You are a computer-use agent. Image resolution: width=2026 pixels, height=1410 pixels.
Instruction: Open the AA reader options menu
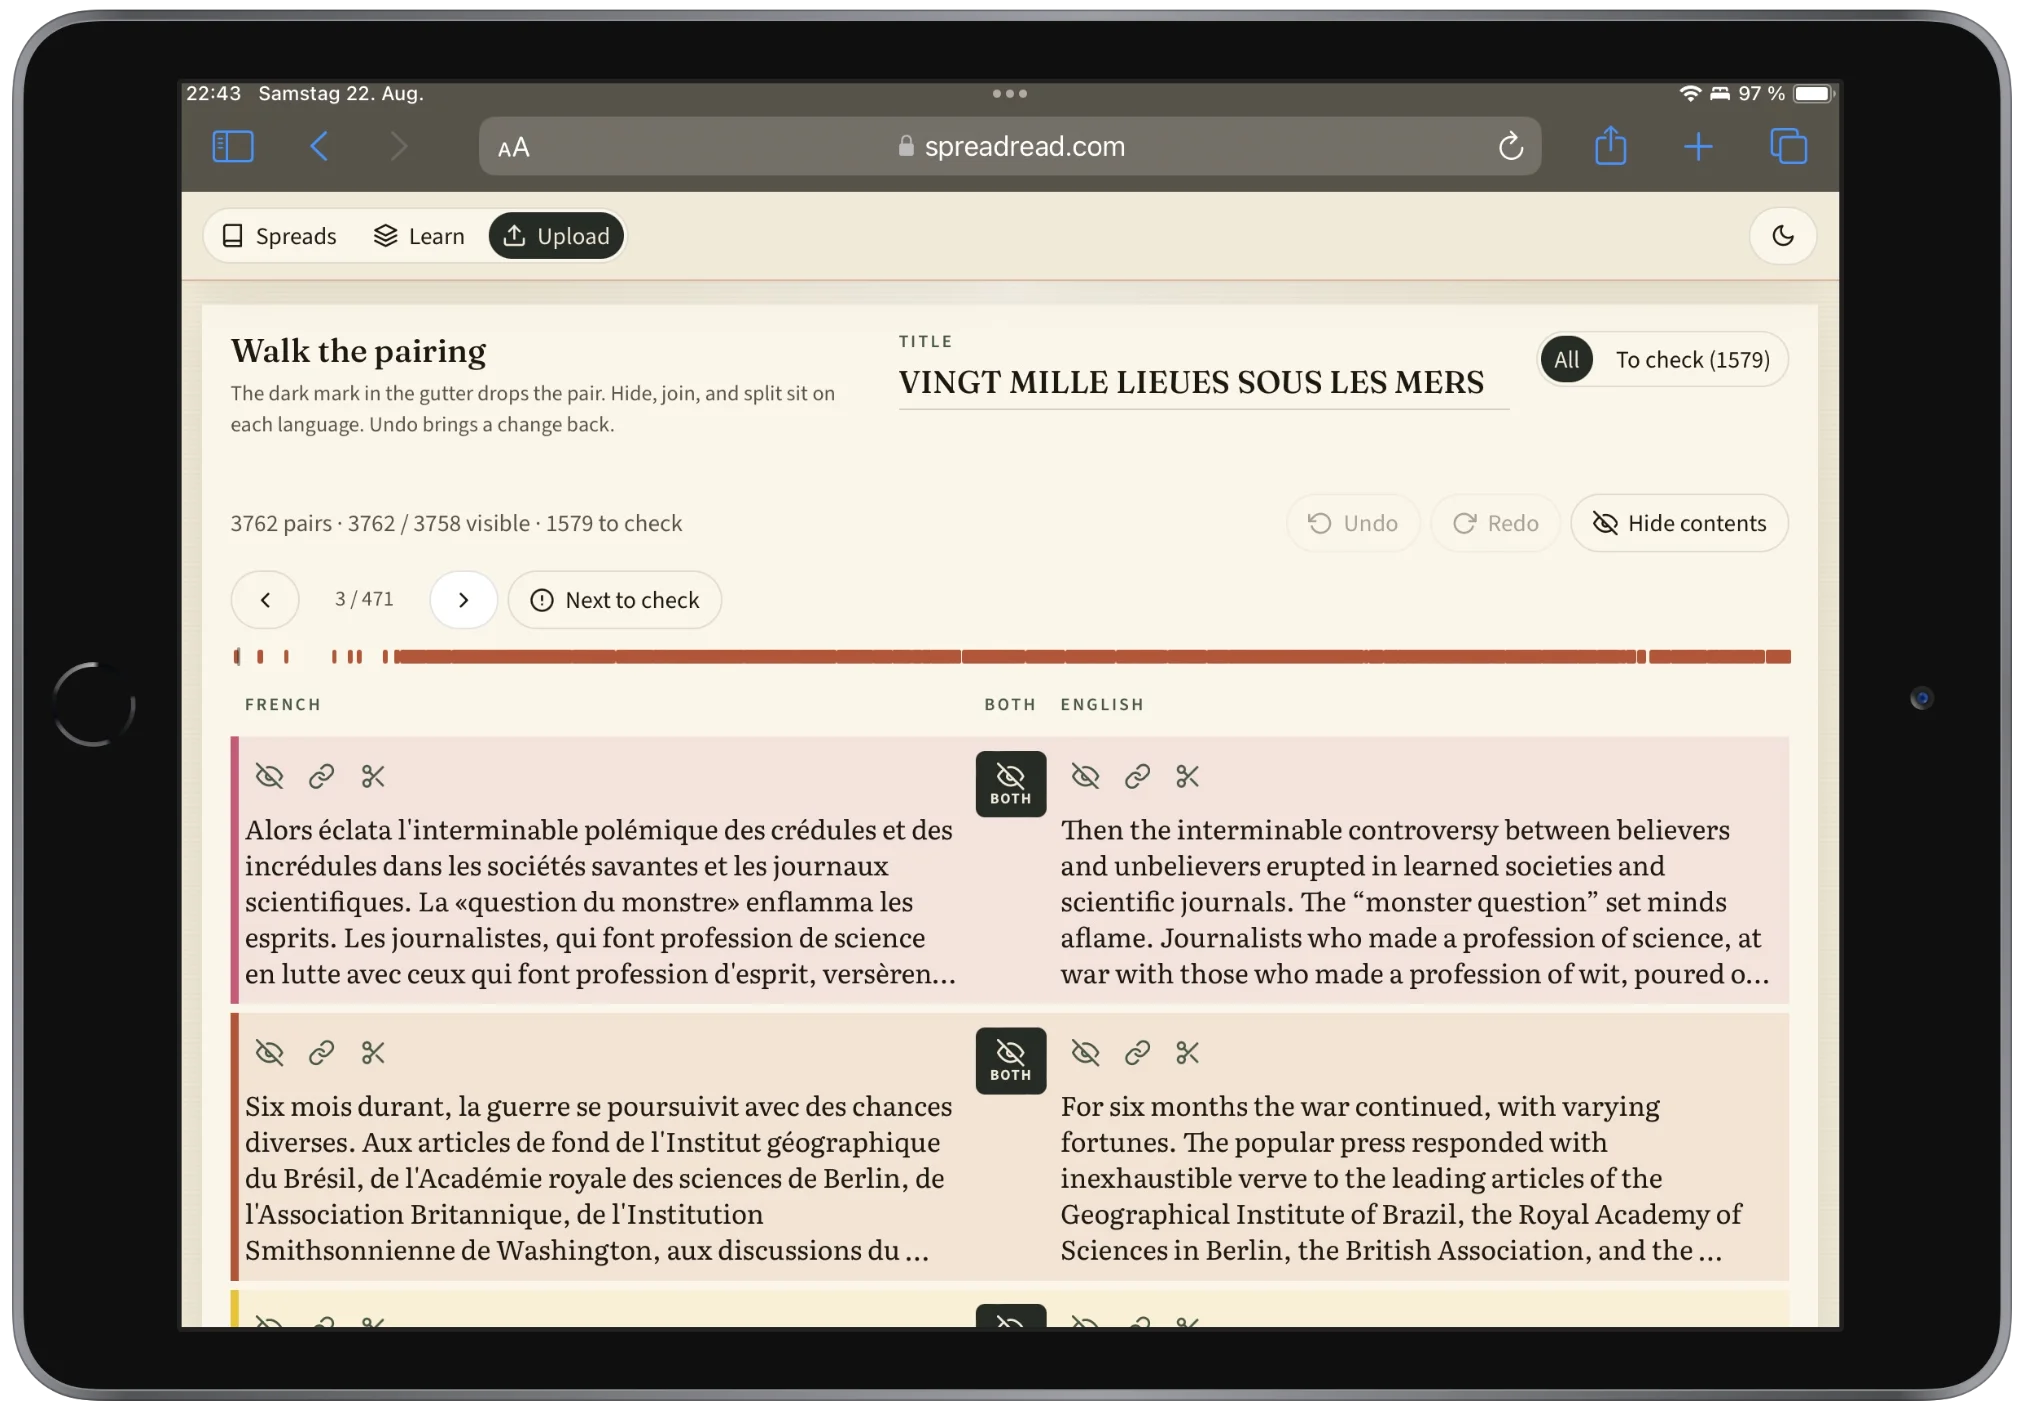click(513, 148)
